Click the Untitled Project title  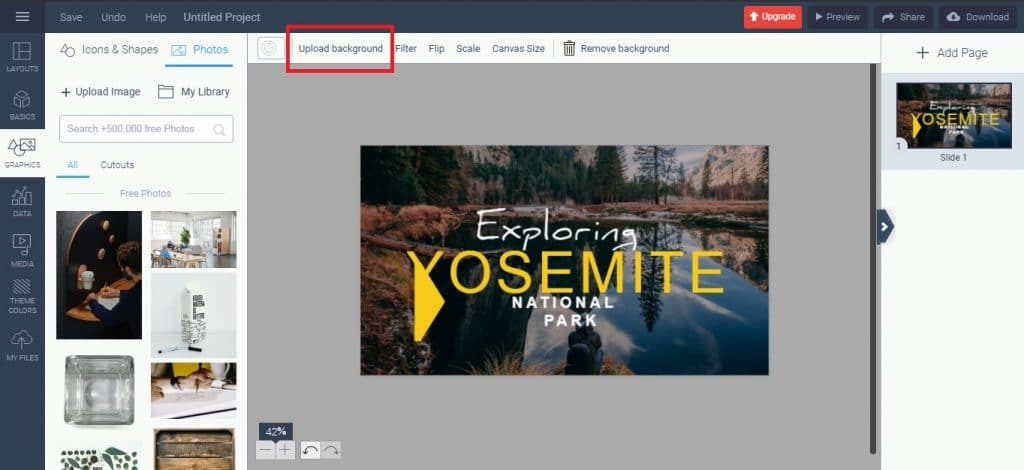coord(222,17)
